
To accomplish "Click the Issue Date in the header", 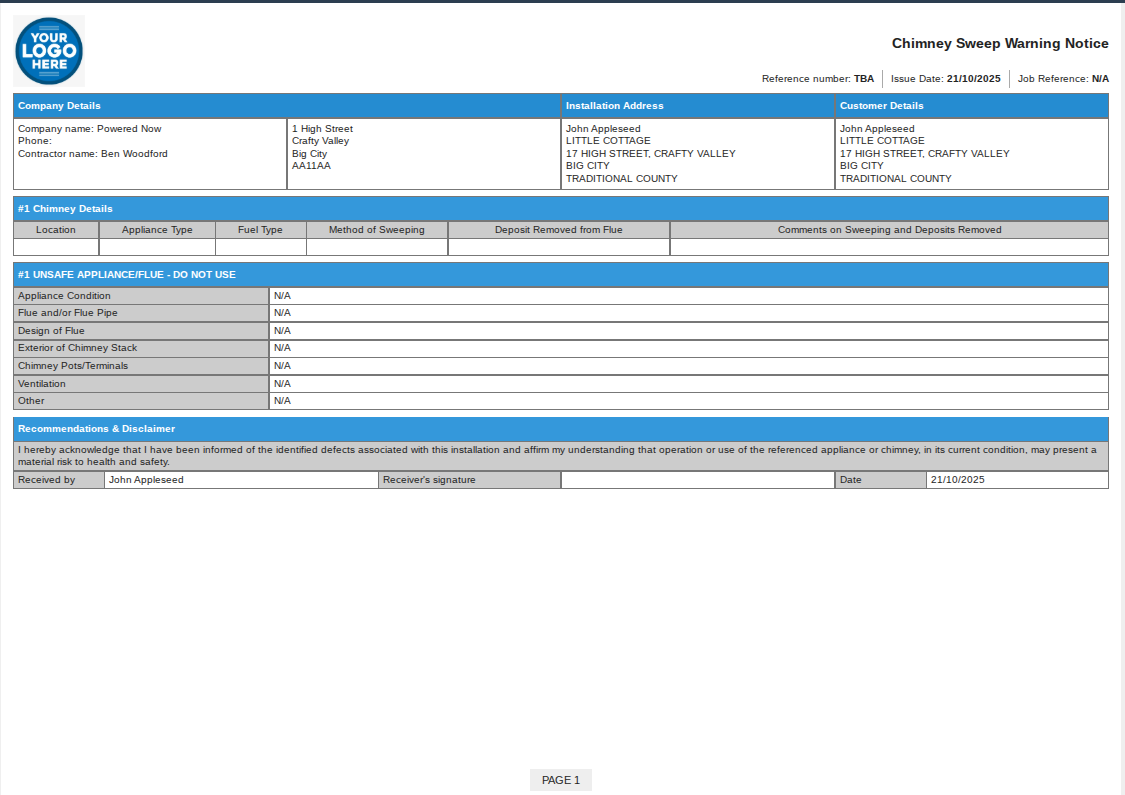I will (945, 78).
